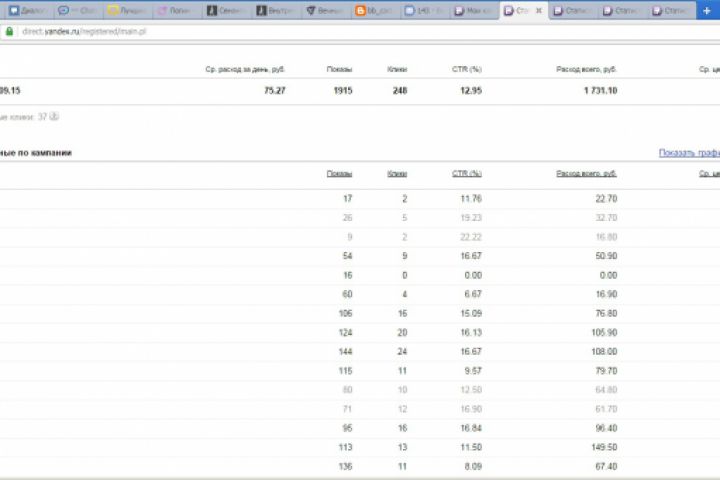Select the spend cell 67.40
Image resolution: width=720 pixels, height=480 pixels.
tap(606, 466)
